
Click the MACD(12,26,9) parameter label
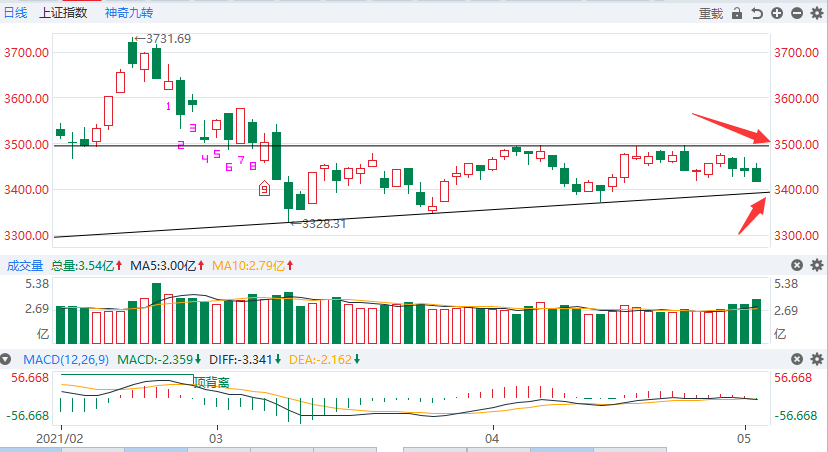coord(62,359)
